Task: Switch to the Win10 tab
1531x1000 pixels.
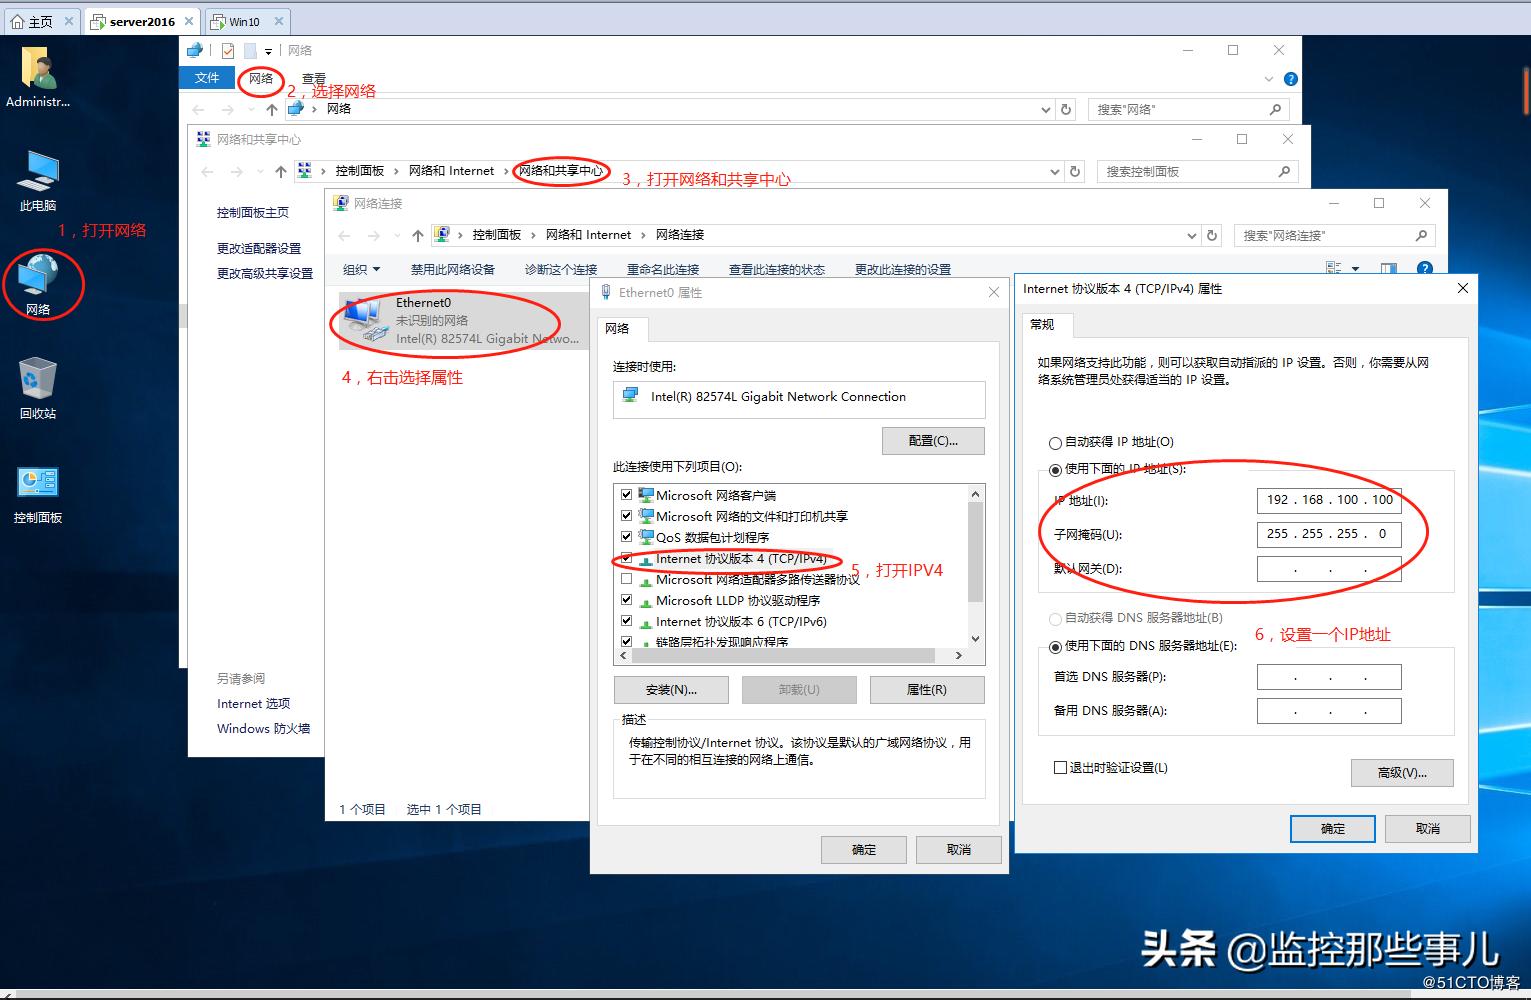Action: (243, 20)
